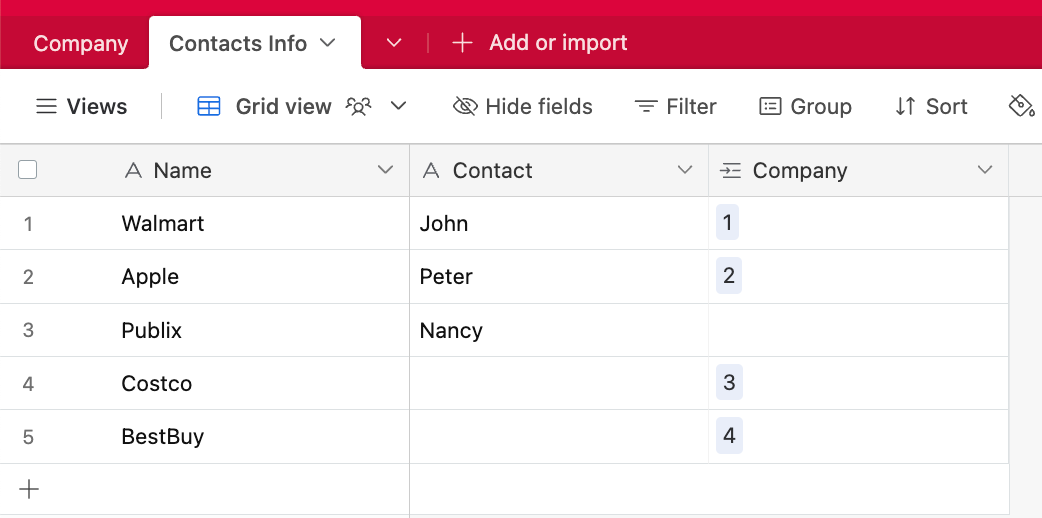Open Contacts Info tab options chevron
Screen dimensions: 1042x518
[x=328, y=43]
